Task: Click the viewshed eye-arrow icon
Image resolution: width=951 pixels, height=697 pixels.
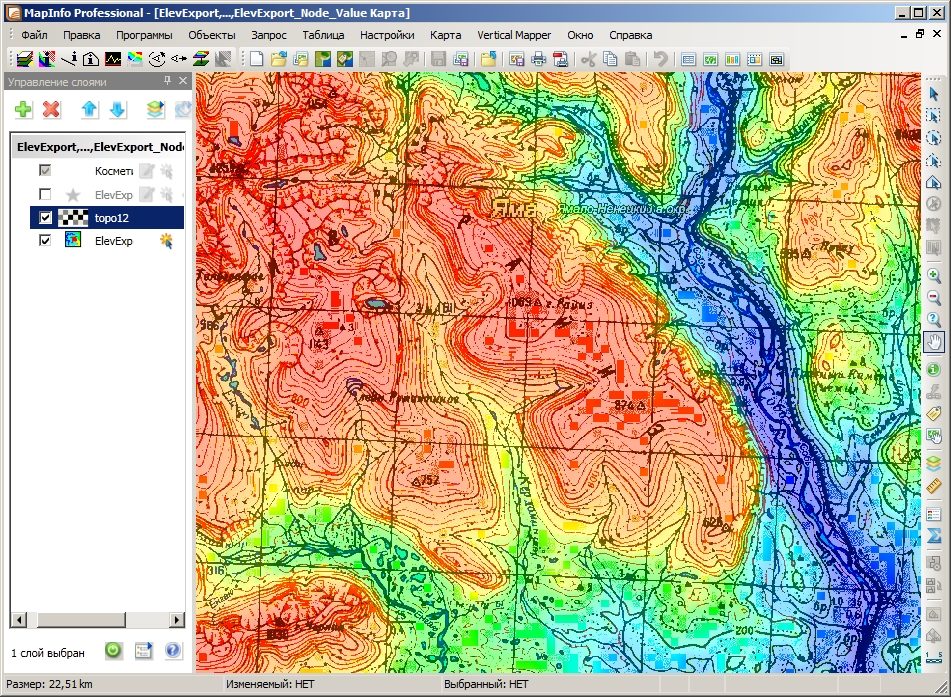Action: (157, 59)
